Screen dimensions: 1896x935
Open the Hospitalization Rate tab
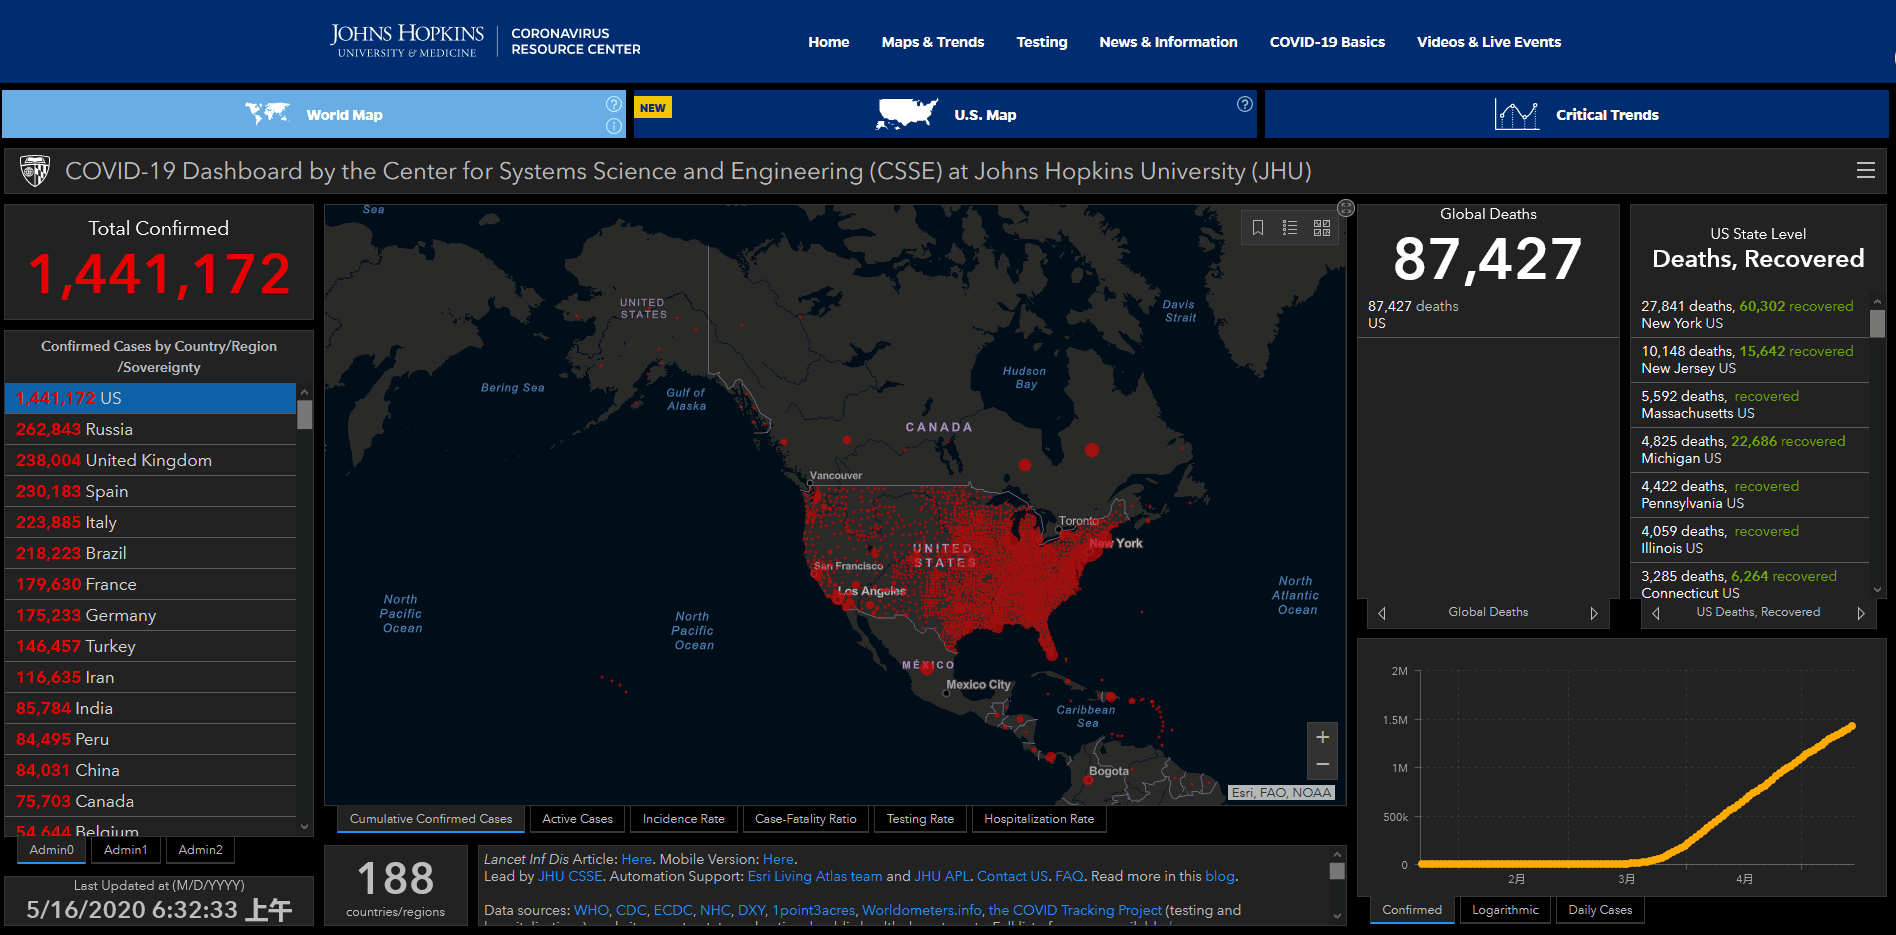click(1039, 819)
